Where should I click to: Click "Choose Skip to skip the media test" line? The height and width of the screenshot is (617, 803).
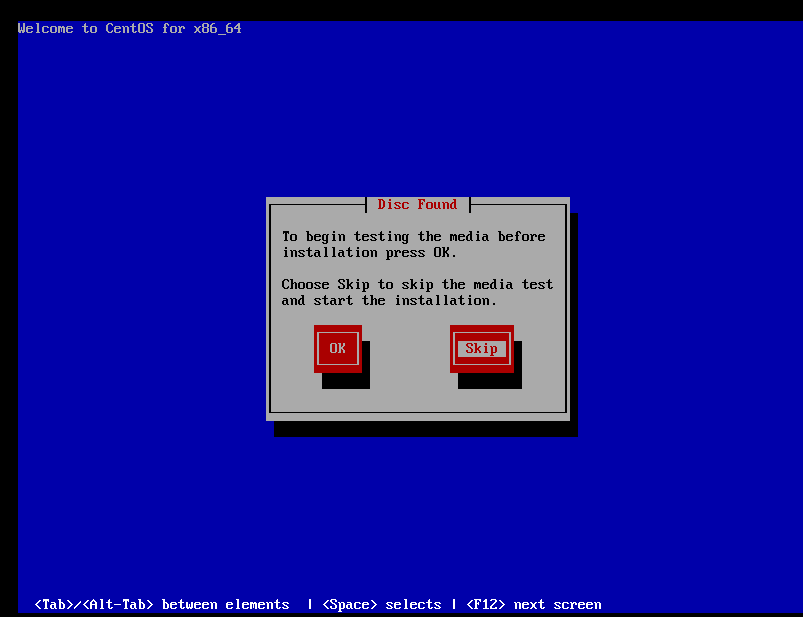pos(417,284)
